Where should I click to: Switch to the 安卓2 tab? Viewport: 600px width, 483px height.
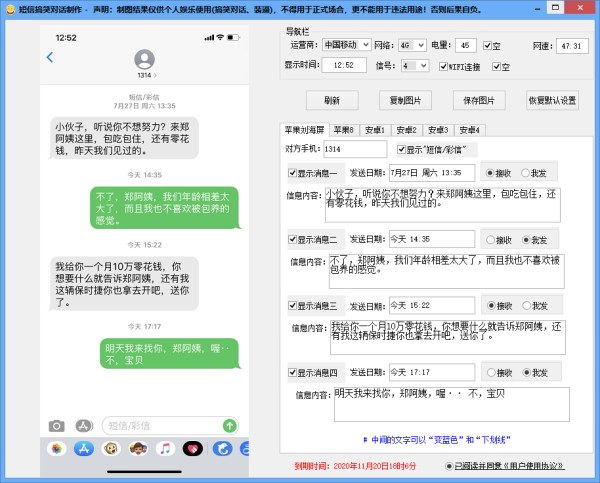click(x=406, y=129)
